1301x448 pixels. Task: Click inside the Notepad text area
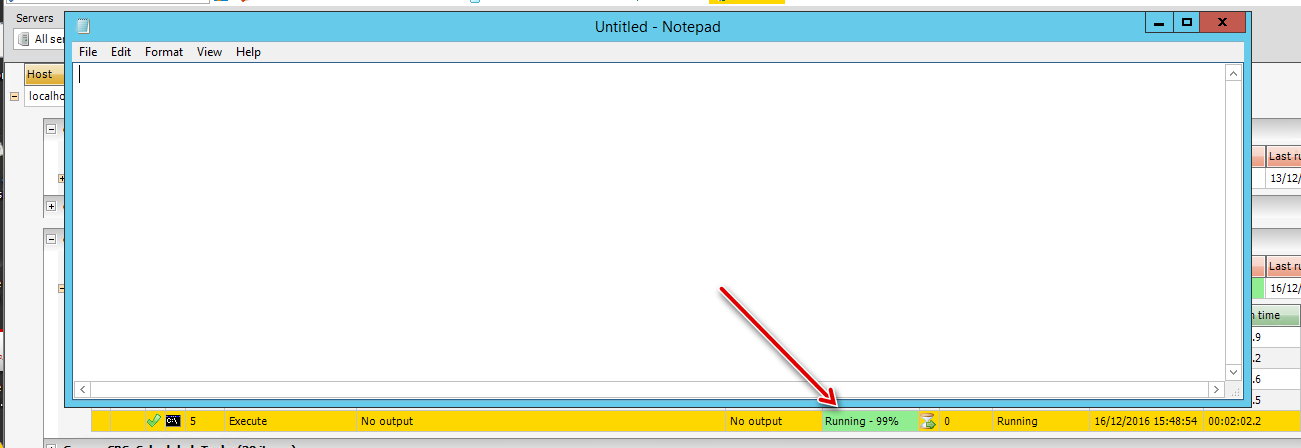click(x=650, y=220)
